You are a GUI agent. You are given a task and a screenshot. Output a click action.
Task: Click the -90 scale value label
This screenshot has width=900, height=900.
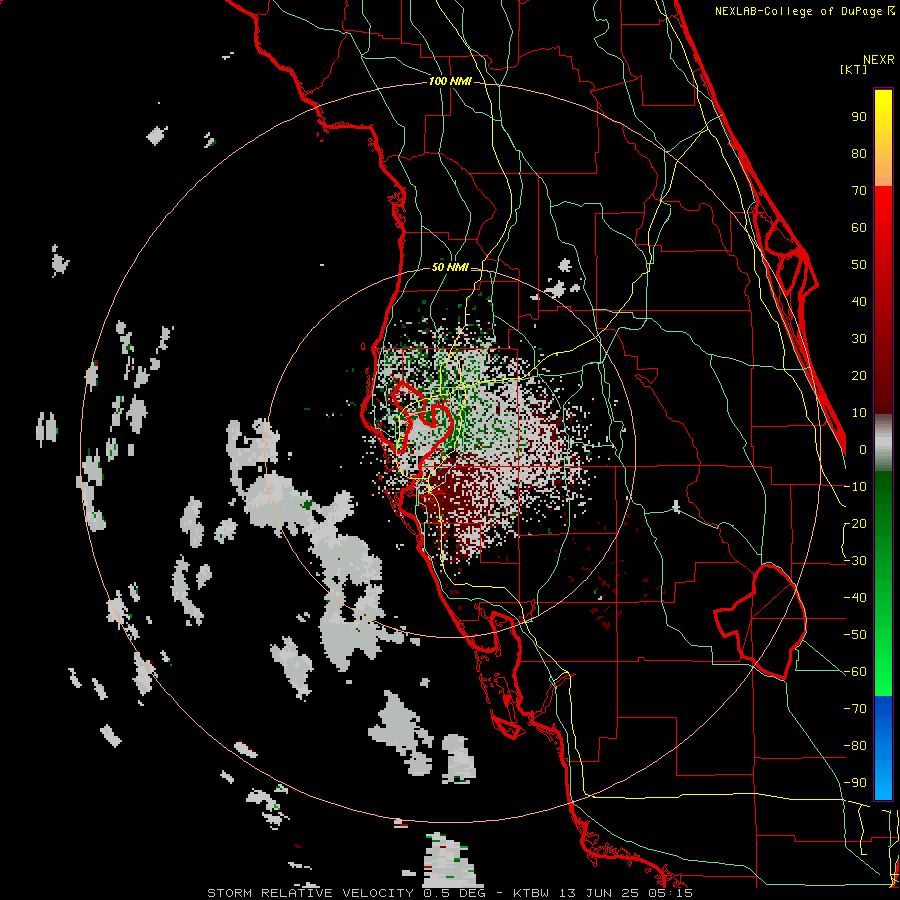[x=855, y=782]
